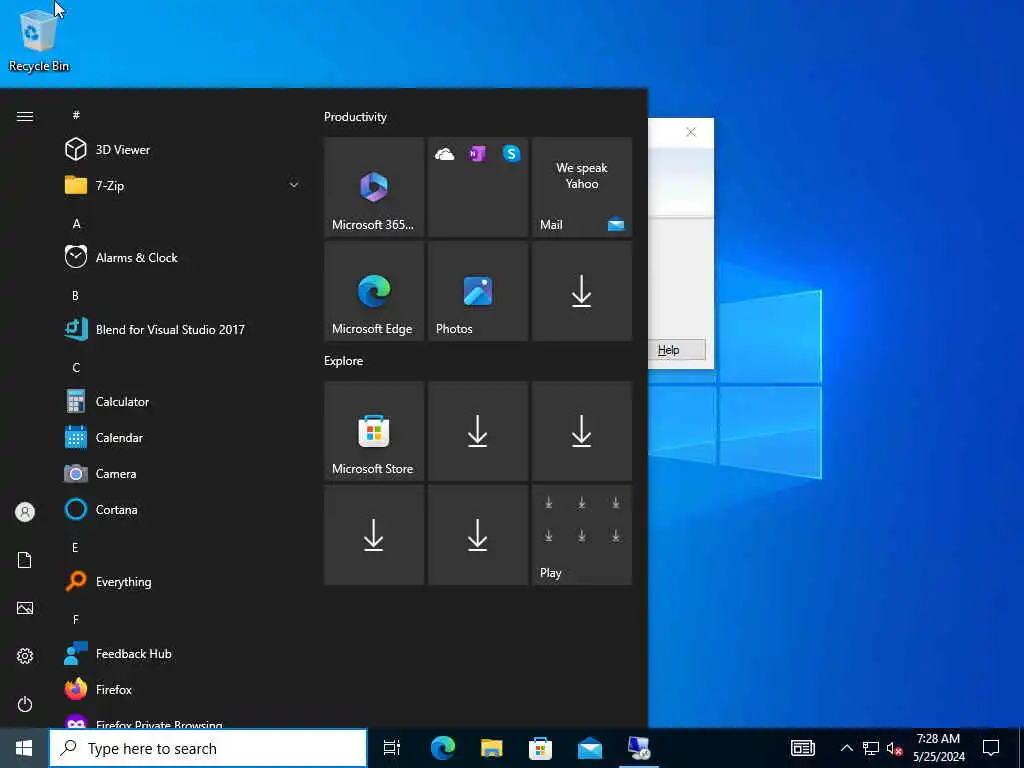
Task: Open the Pictures shortcut in Start sidebar
Action: pos(25,608)
